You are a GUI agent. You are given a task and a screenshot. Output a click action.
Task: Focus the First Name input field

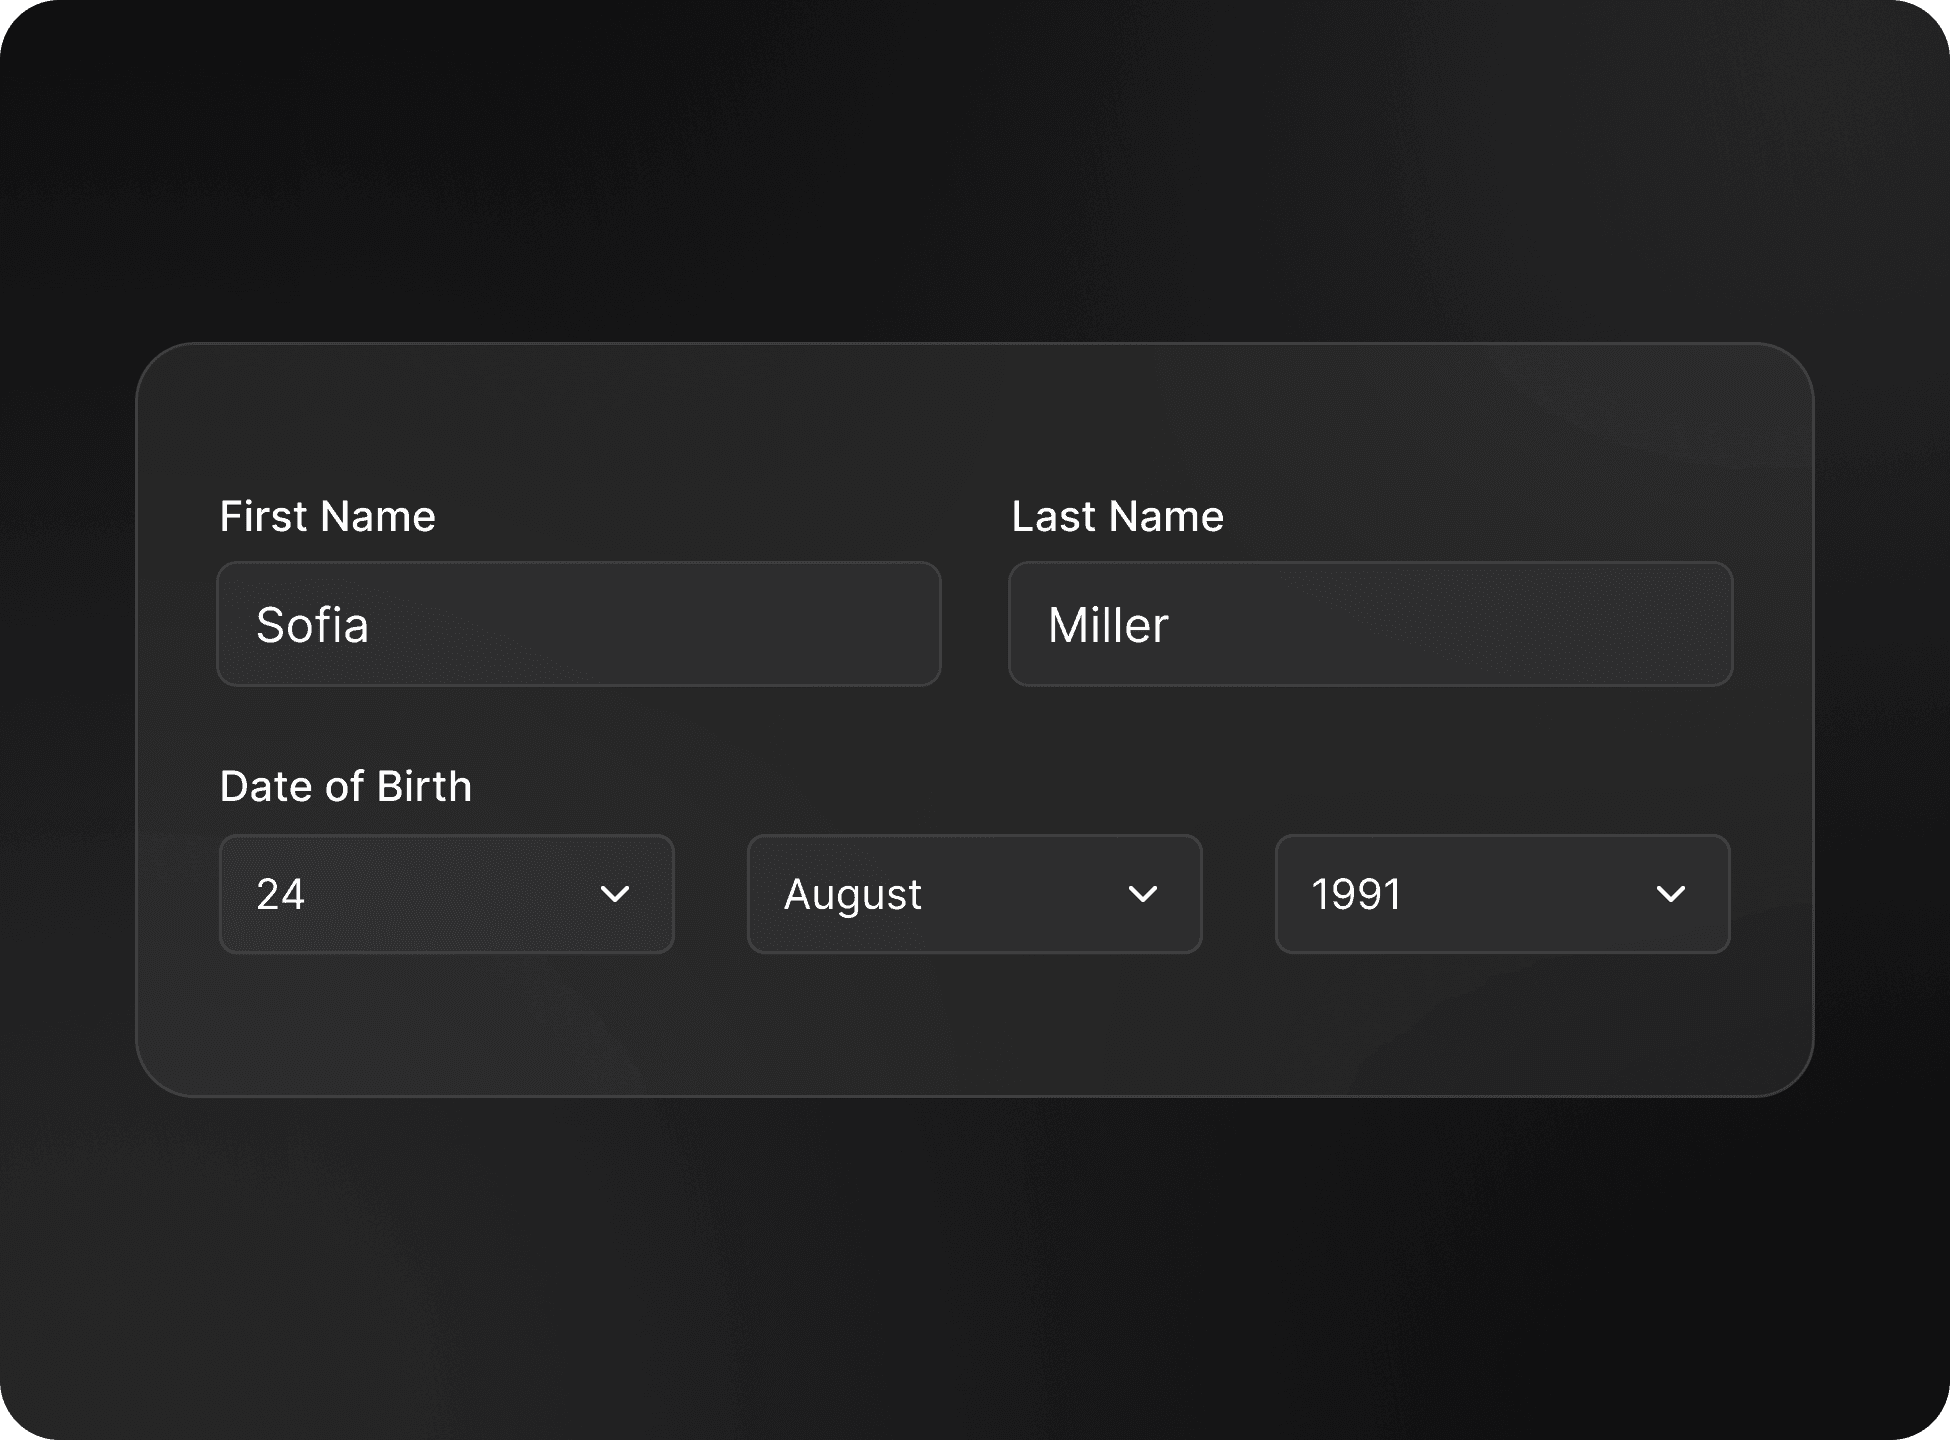tap(579, 624)
